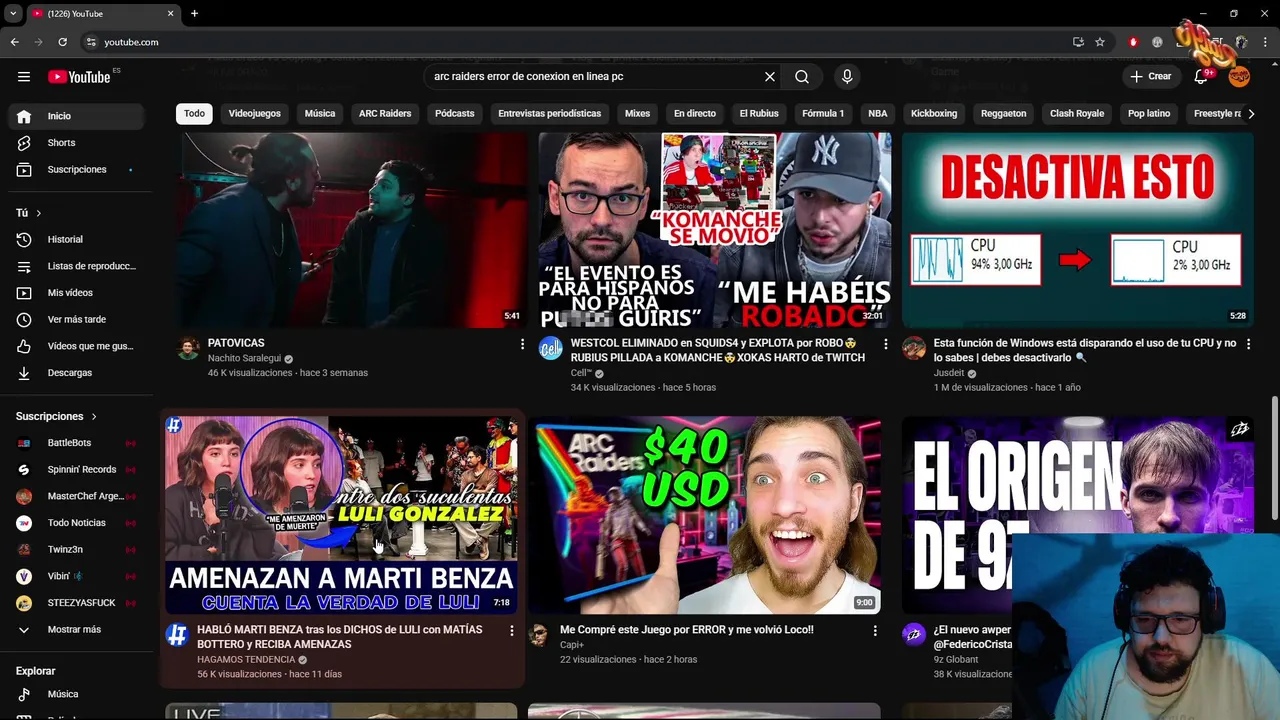Go back with browser back arrow
The height and width of the screenshot is (720, 1280).
[x=15, y=42]
